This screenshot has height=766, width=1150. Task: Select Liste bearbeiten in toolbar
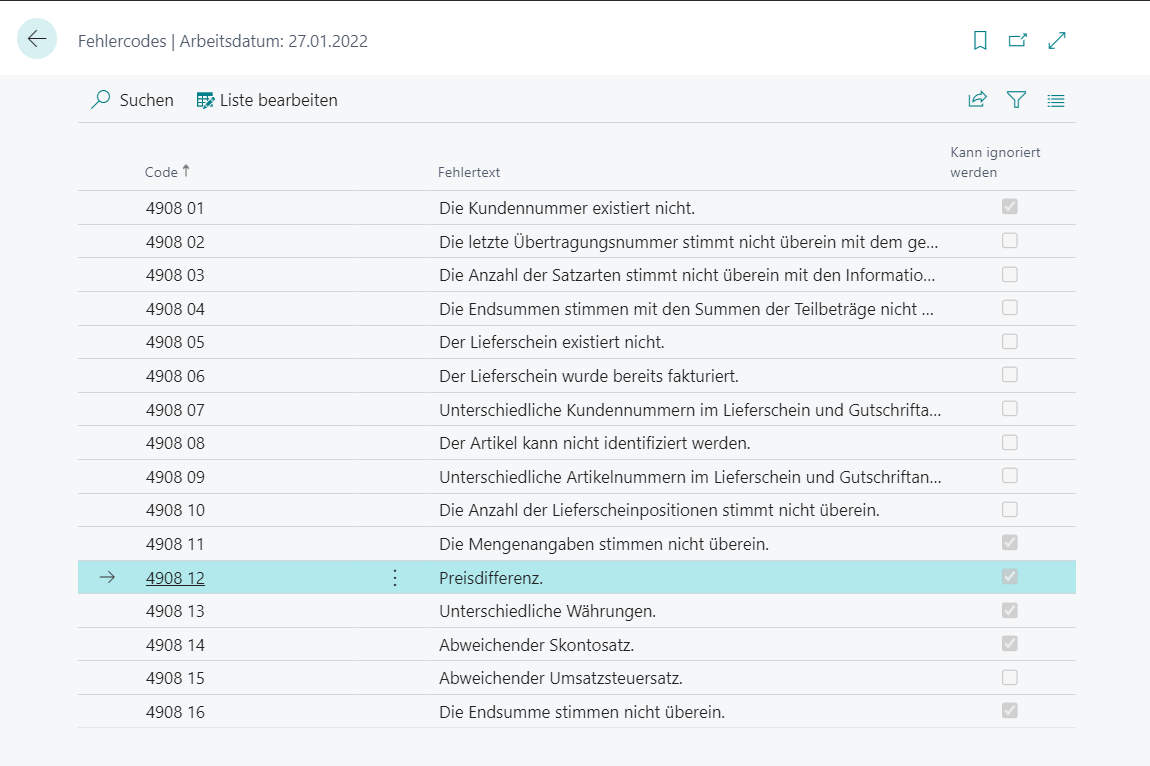[267, 100]
